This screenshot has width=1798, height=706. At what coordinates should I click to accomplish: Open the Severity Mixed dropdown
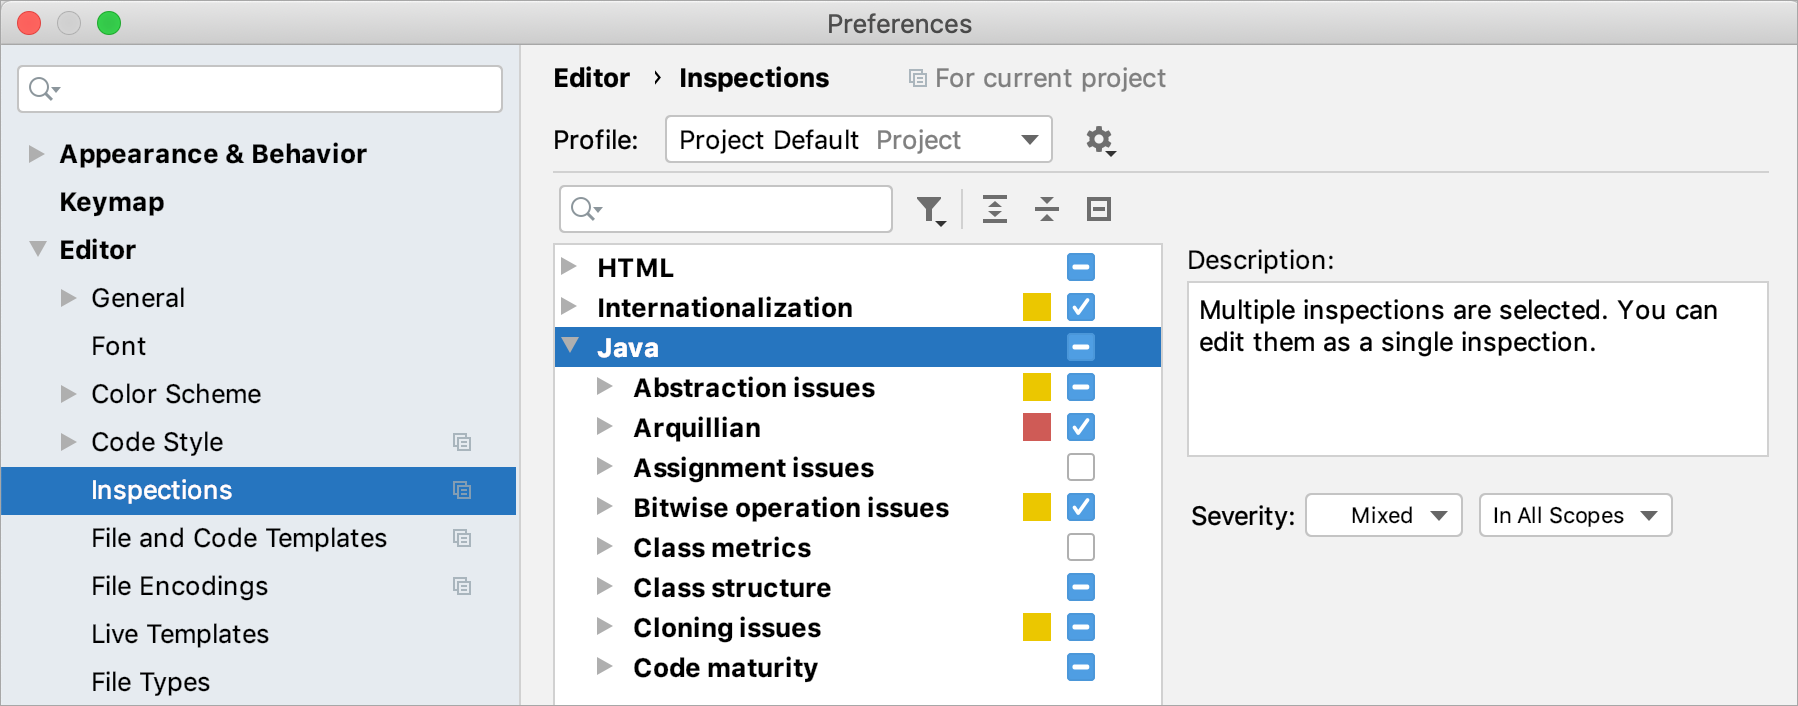(x=1384, y=515)
